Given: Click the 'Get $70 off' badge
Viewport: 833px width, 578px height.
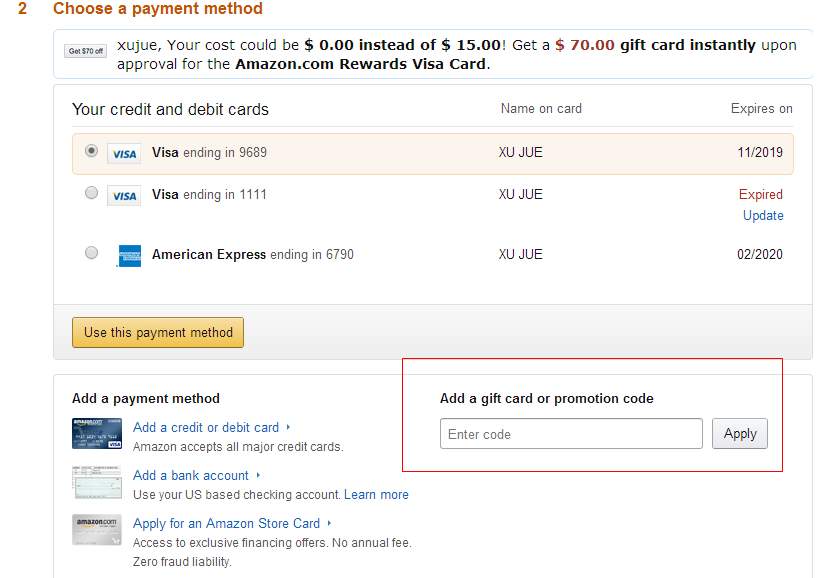Looking at the screenshot, I should pos(85,51).
